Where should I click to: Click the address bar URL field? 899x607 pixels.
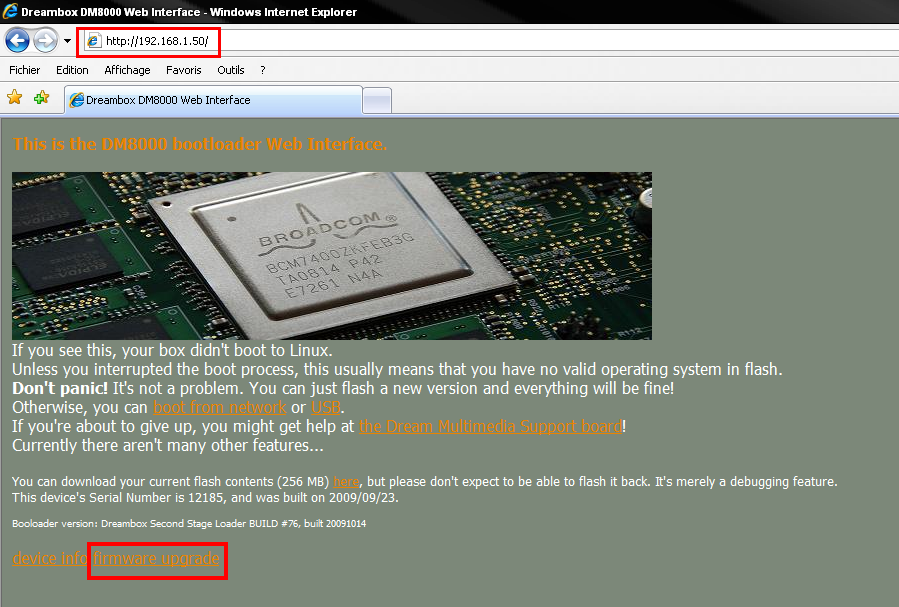[x=493, y=41]
